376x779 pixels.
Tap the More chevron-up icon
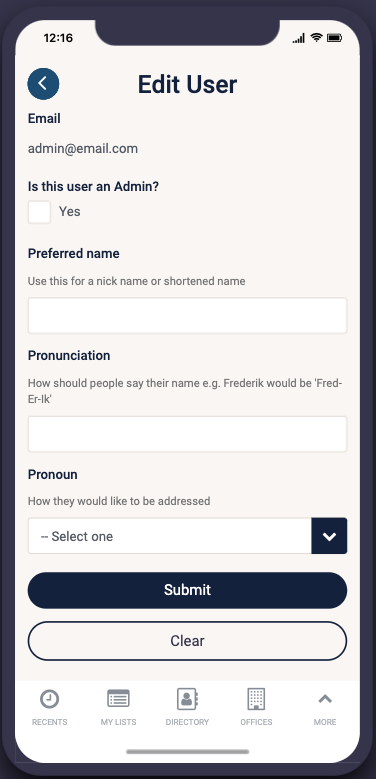tap(325, 699)
